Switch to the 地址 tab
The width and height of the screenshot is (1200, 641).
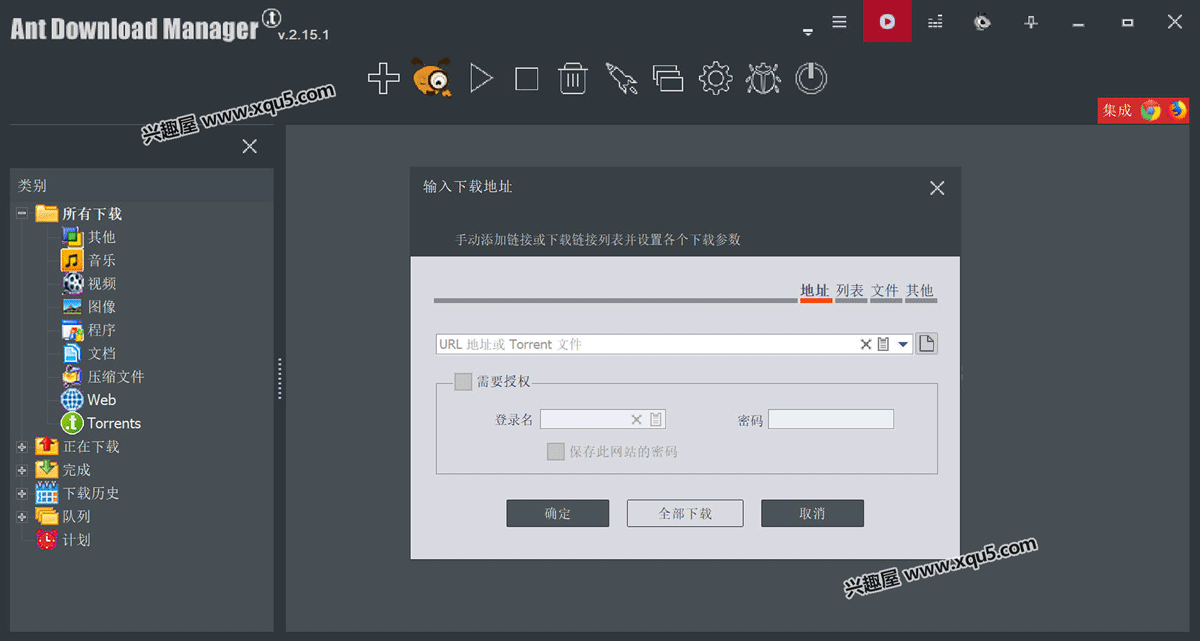(x=815, y=291)
